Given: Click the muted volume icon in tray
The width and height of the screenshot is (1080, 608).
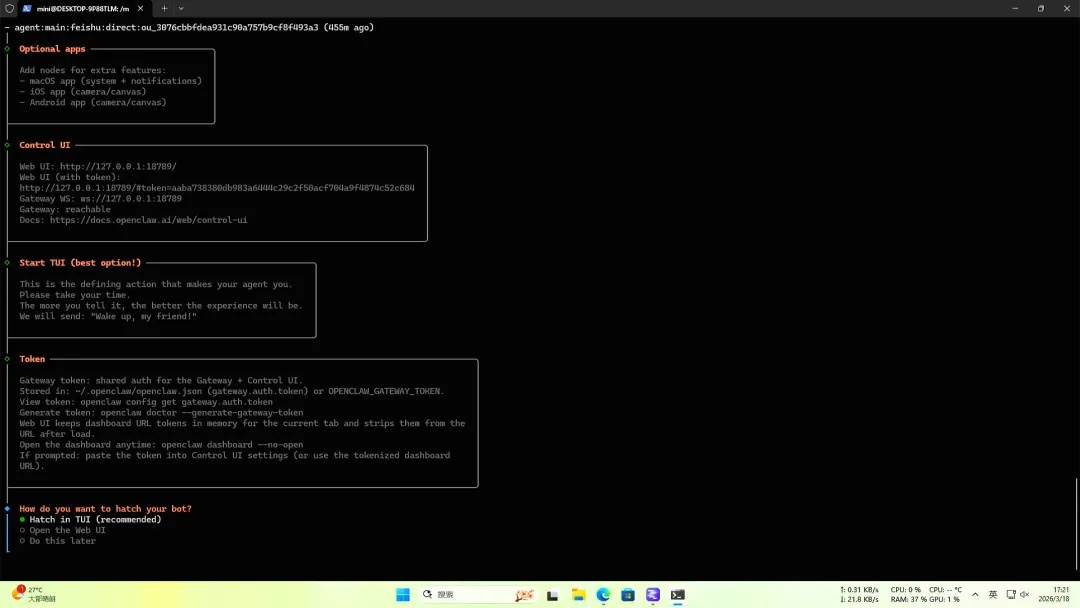Looking at the screenshot, I should (x=1024, y=594).
